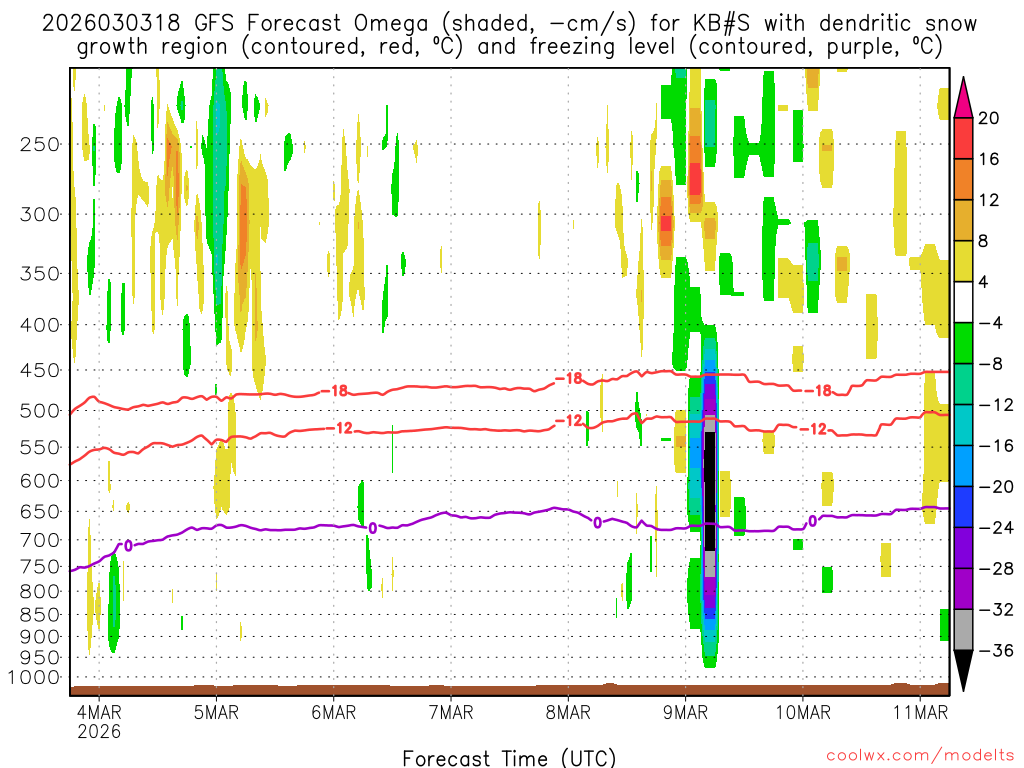Image resolution: width=1024 pixels, height=768 pixels.
Task: Click the colorbar value label 20
Action: tap(989, 118)
